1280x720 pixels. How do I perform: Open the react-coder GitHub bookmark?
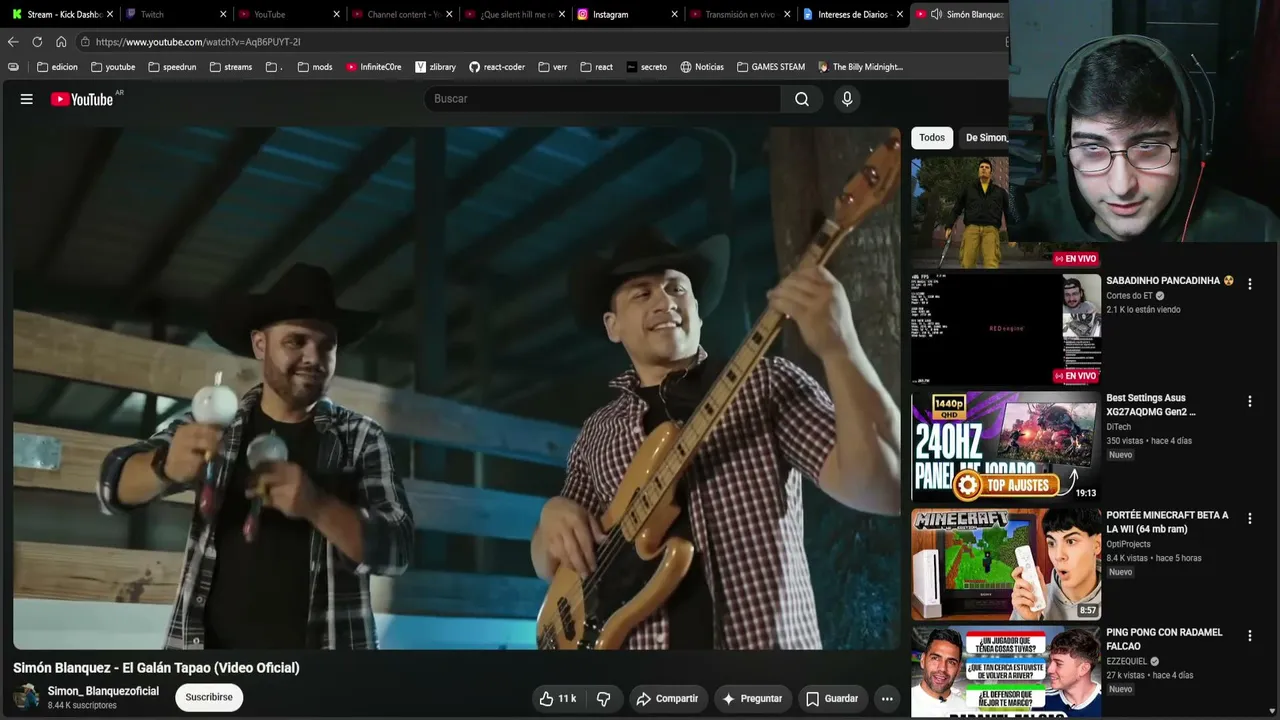click(x=497, y=67)
